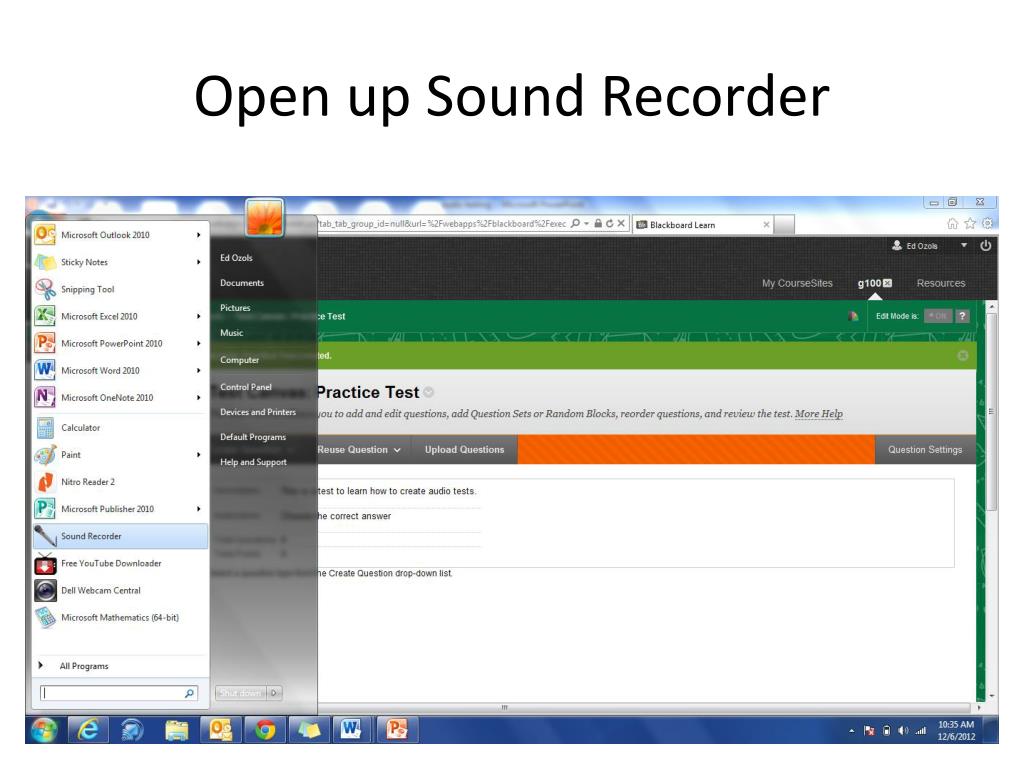Show hidden tray icons arrow
1024x768 pixels.
pos(852,731)
